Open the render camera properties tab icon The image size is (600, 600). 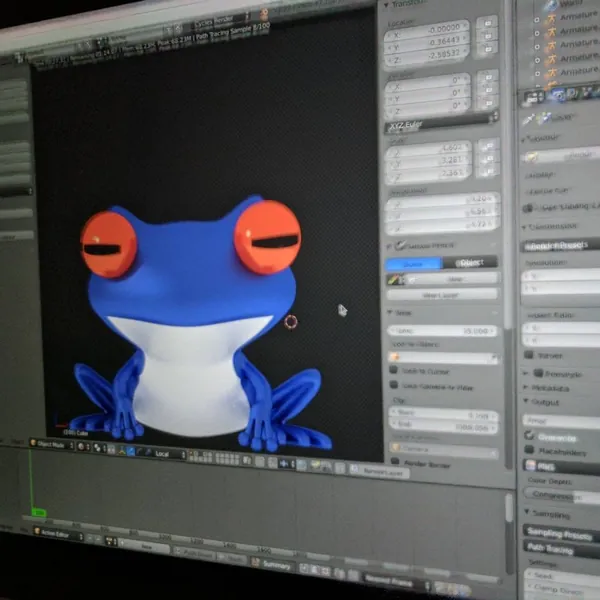(558, 94)
